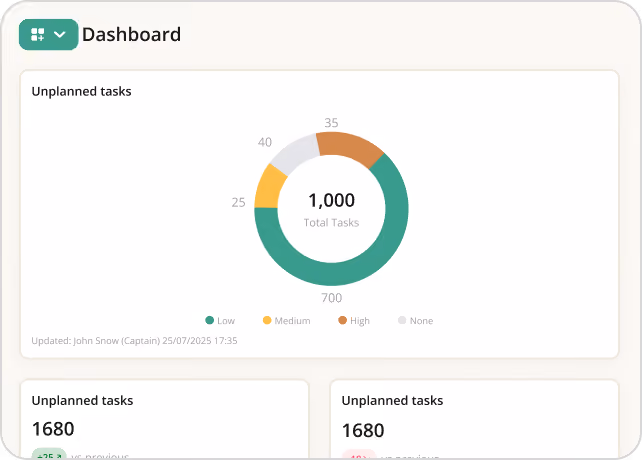Image resolution: width=642 pixels, height=460 pixels.
Task: Open the bottom-right Unplanned tasks card
Action: [x=474, y=419]
